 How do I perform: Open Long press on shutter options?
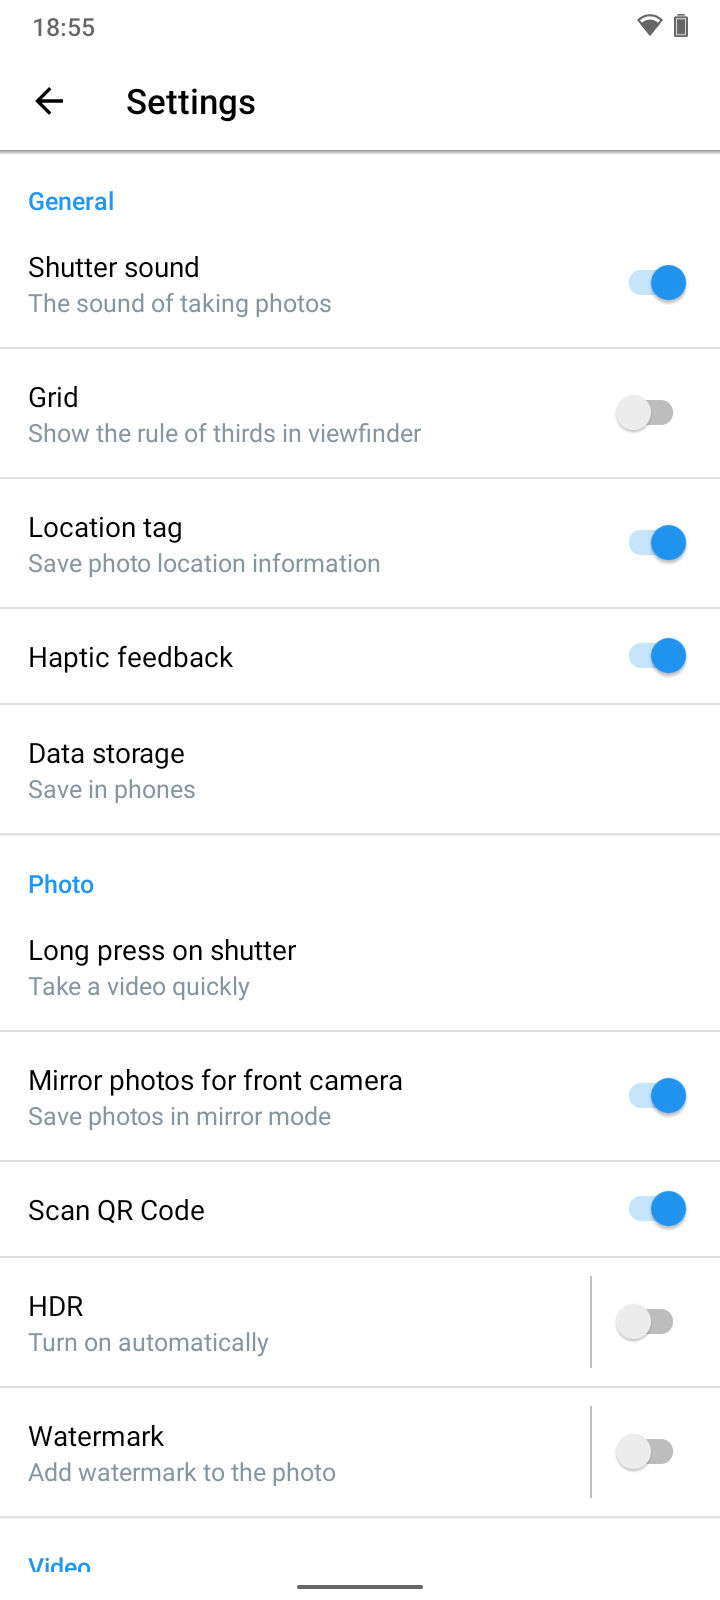pyautogui.click(x=360, y=967)
